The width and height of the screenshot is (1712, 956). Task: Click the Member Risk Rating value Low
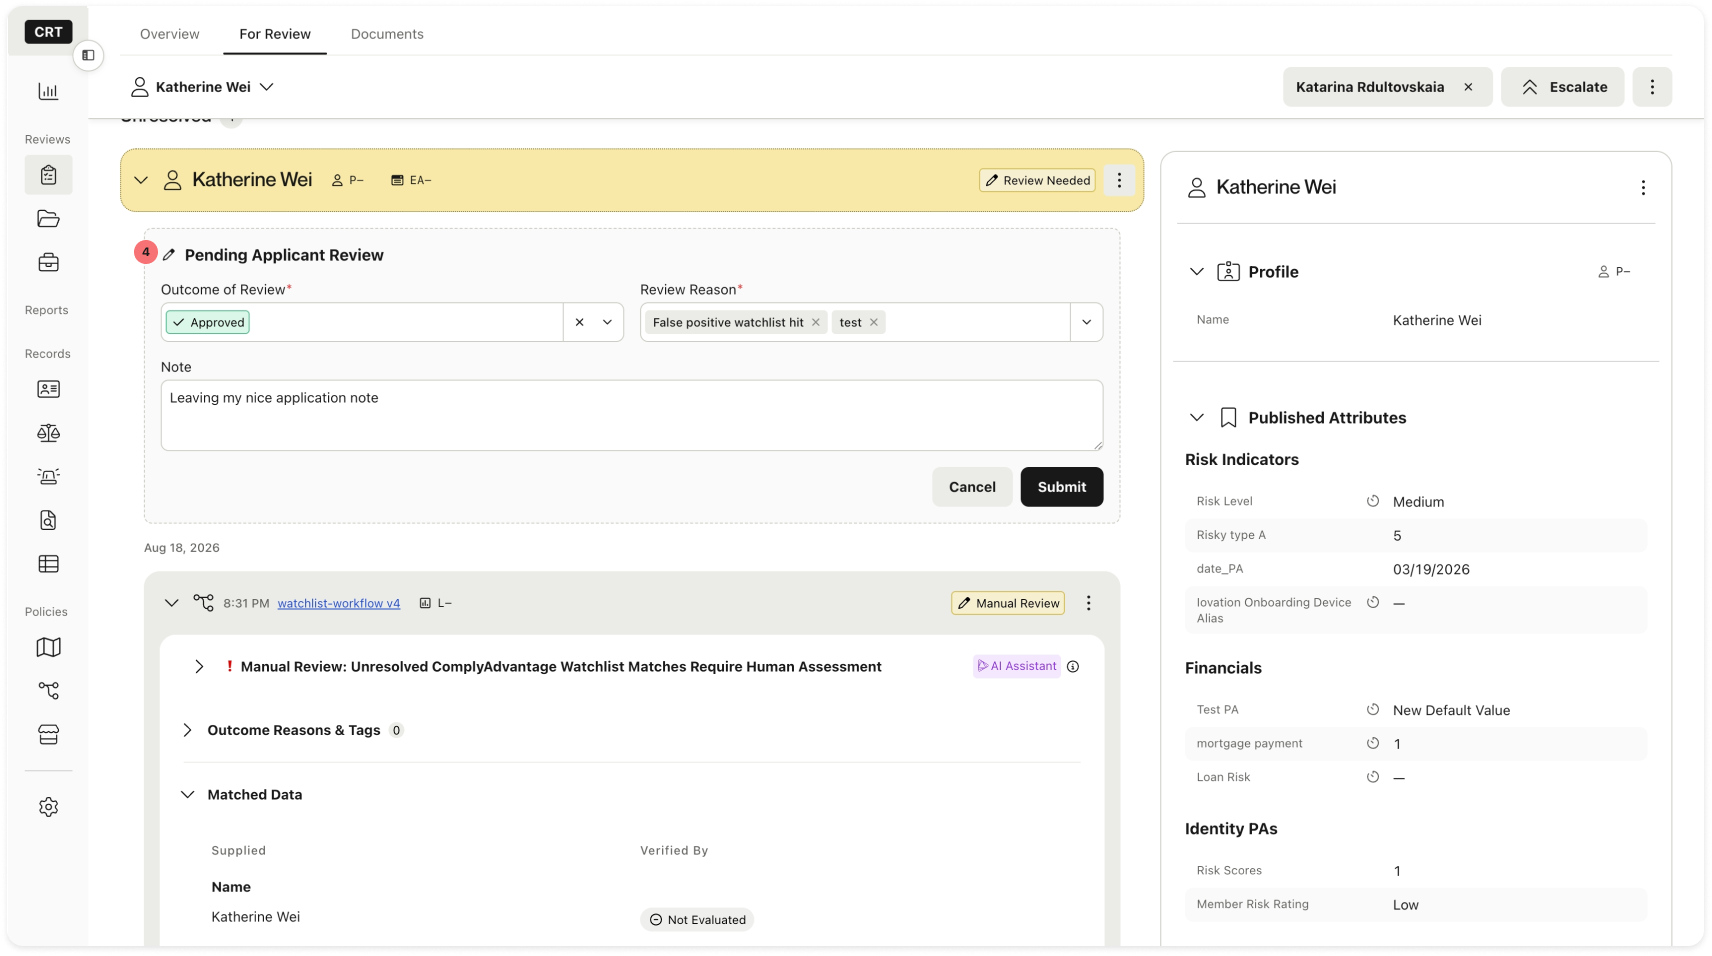(1405, 905)
